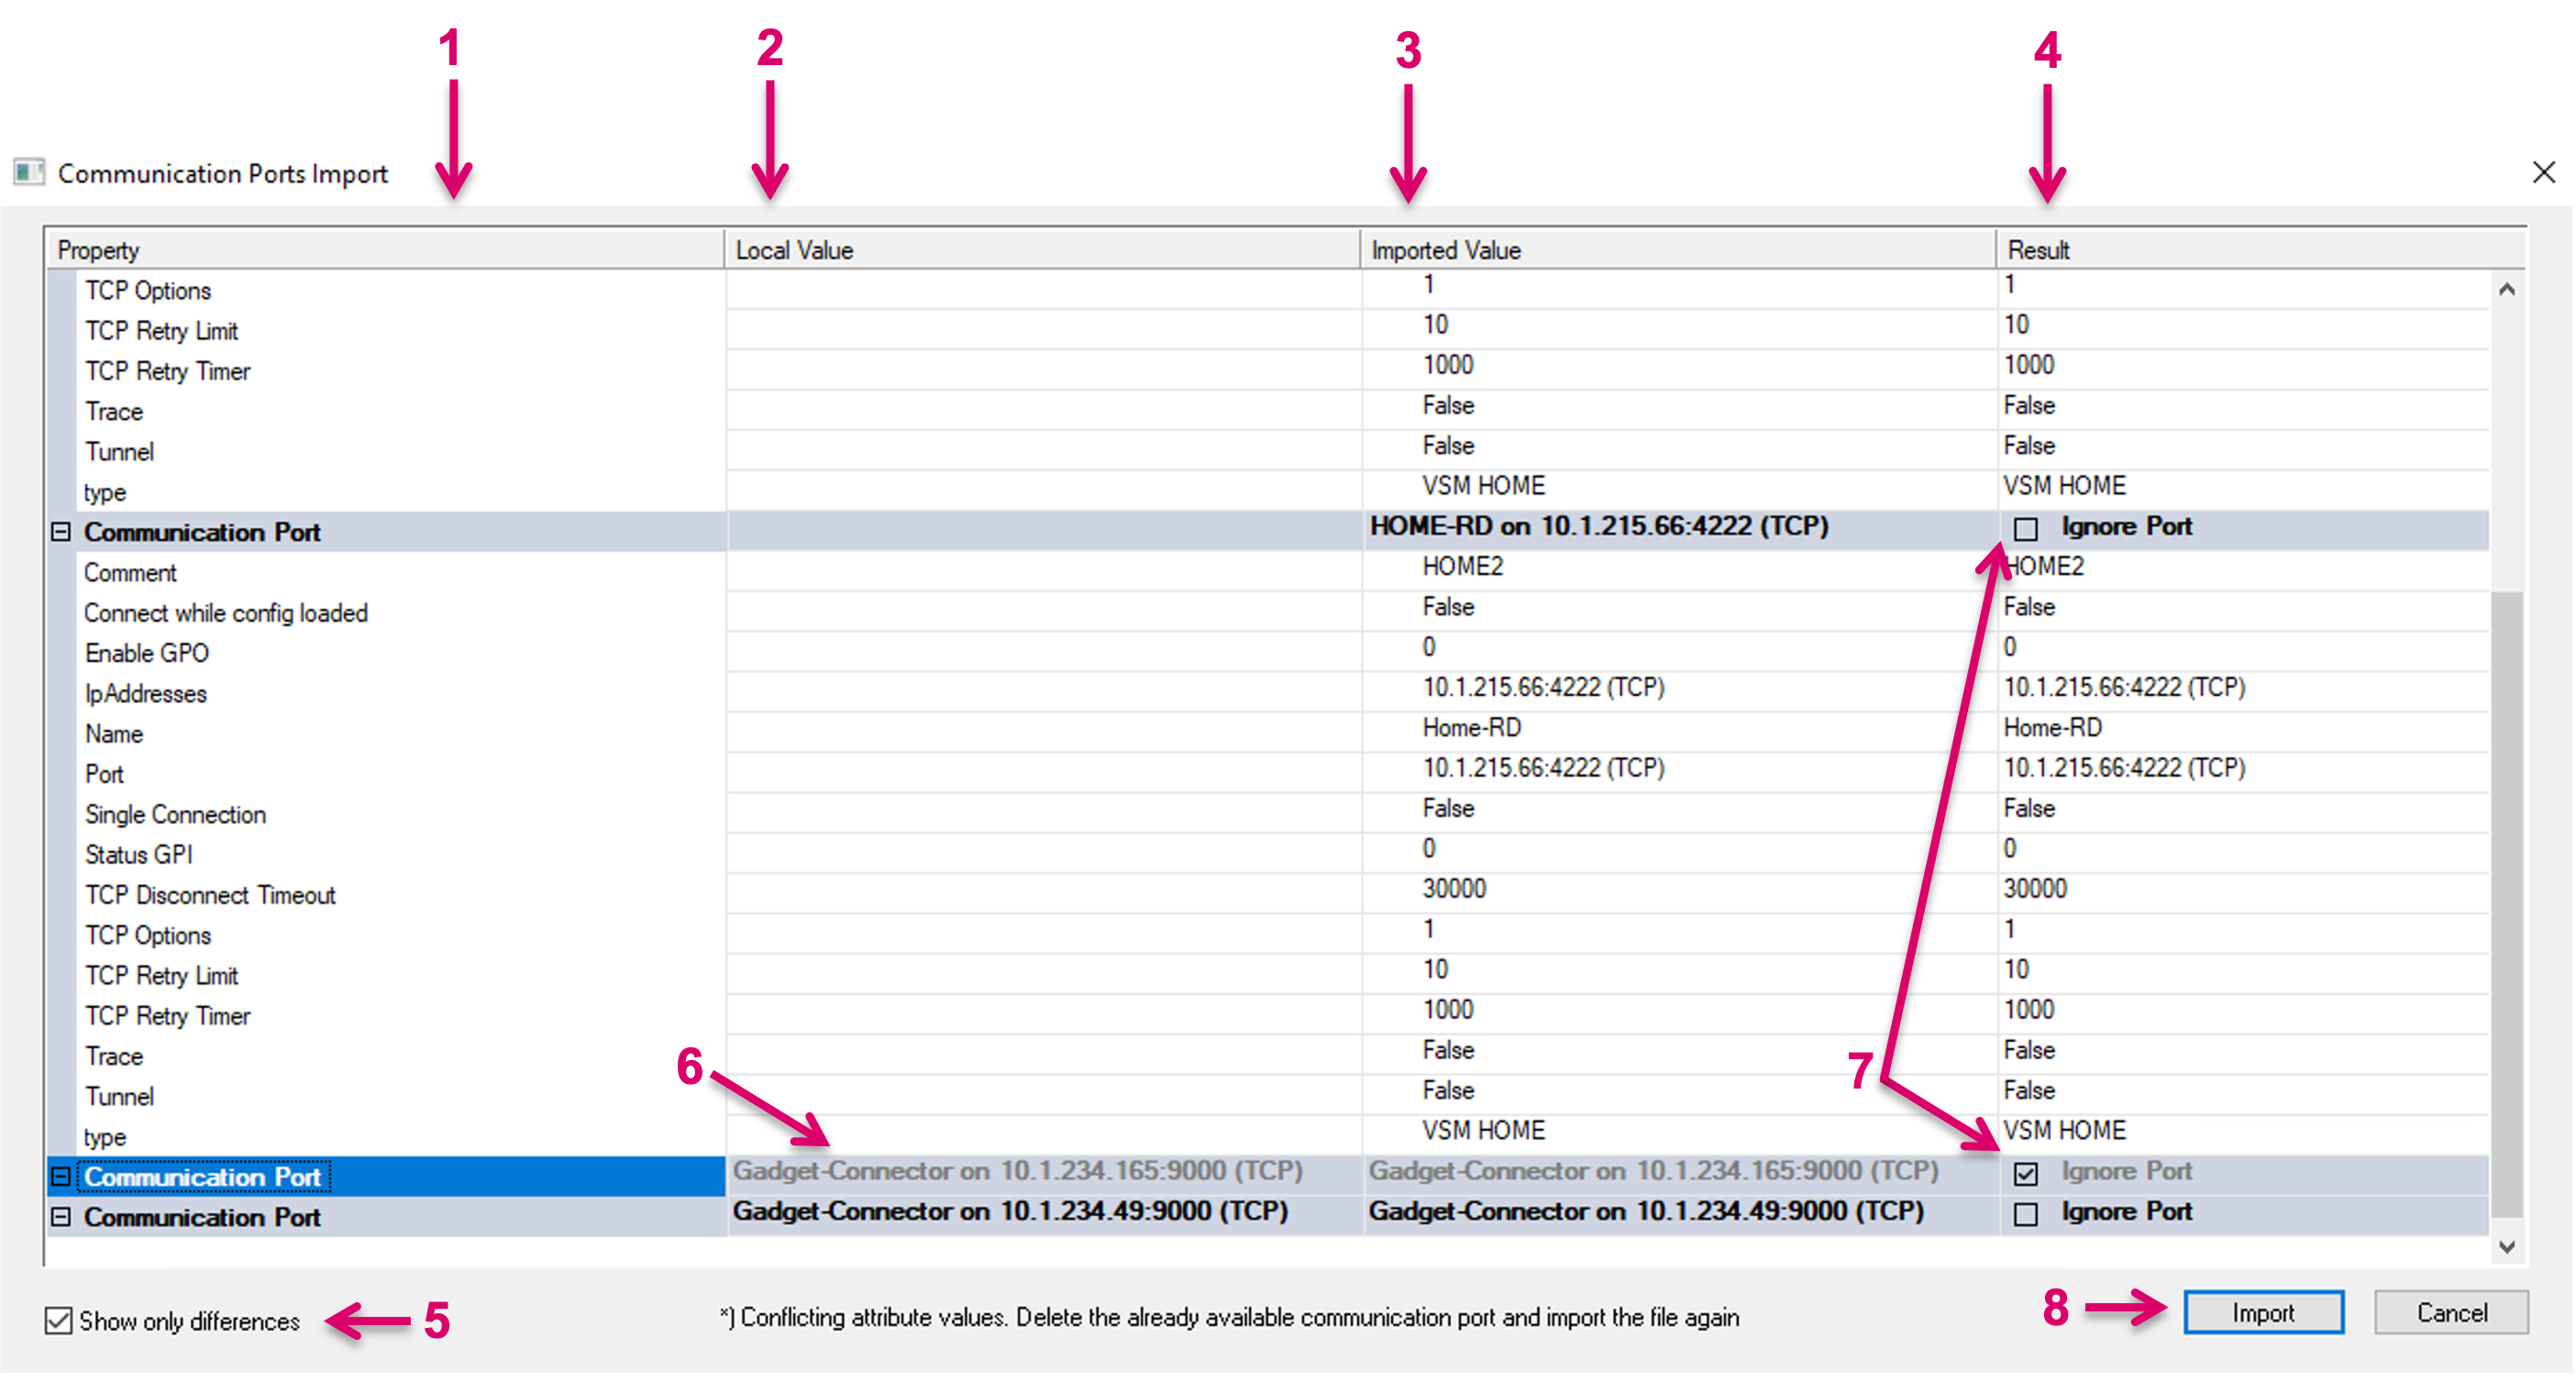This screenshot has height=1382, width=2576.
Task: Check Ignore Port for HOME-RD port
Action: point(2025,528)
